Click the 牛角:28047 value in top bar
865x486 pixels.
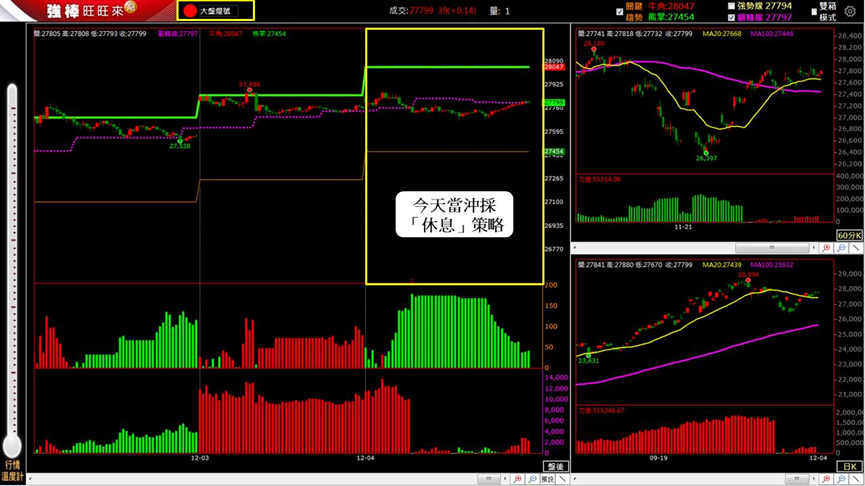coord(671,6)
